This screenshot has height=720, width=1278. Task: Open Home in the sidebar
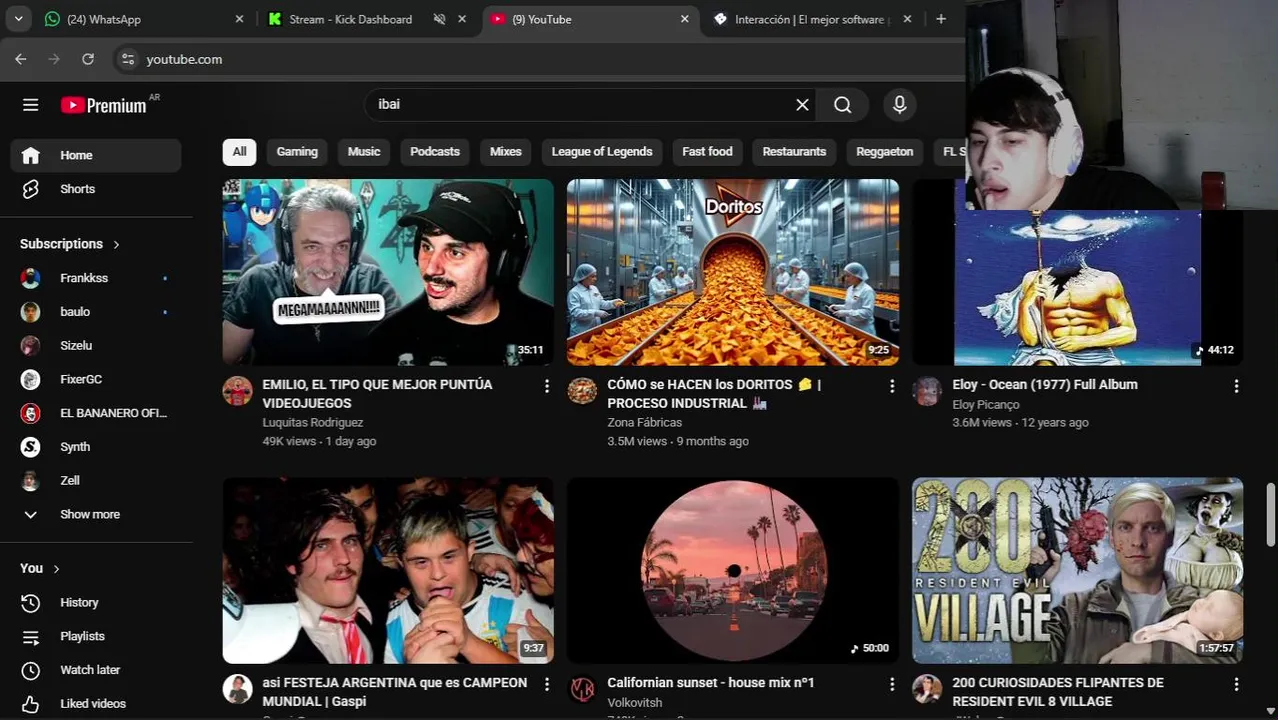[96, 155]
